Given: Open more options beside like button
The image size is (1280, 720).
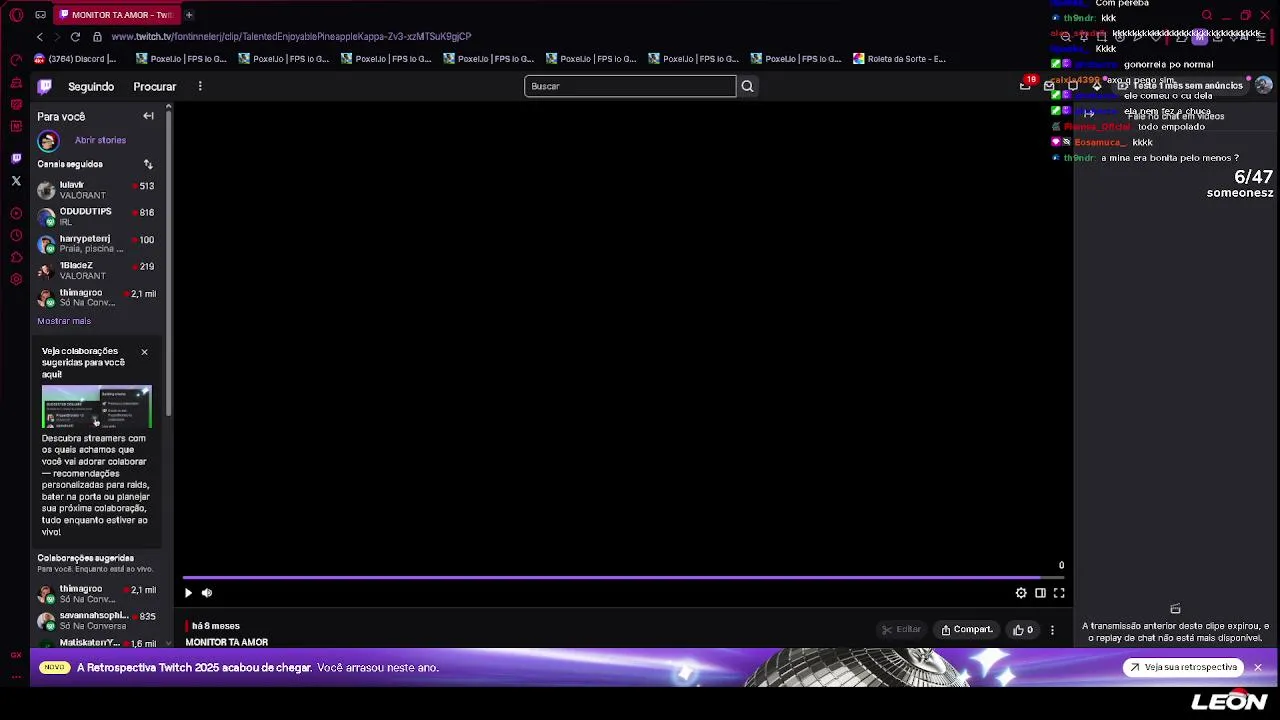Looking at the screenshot, I should click(1052, 630).
